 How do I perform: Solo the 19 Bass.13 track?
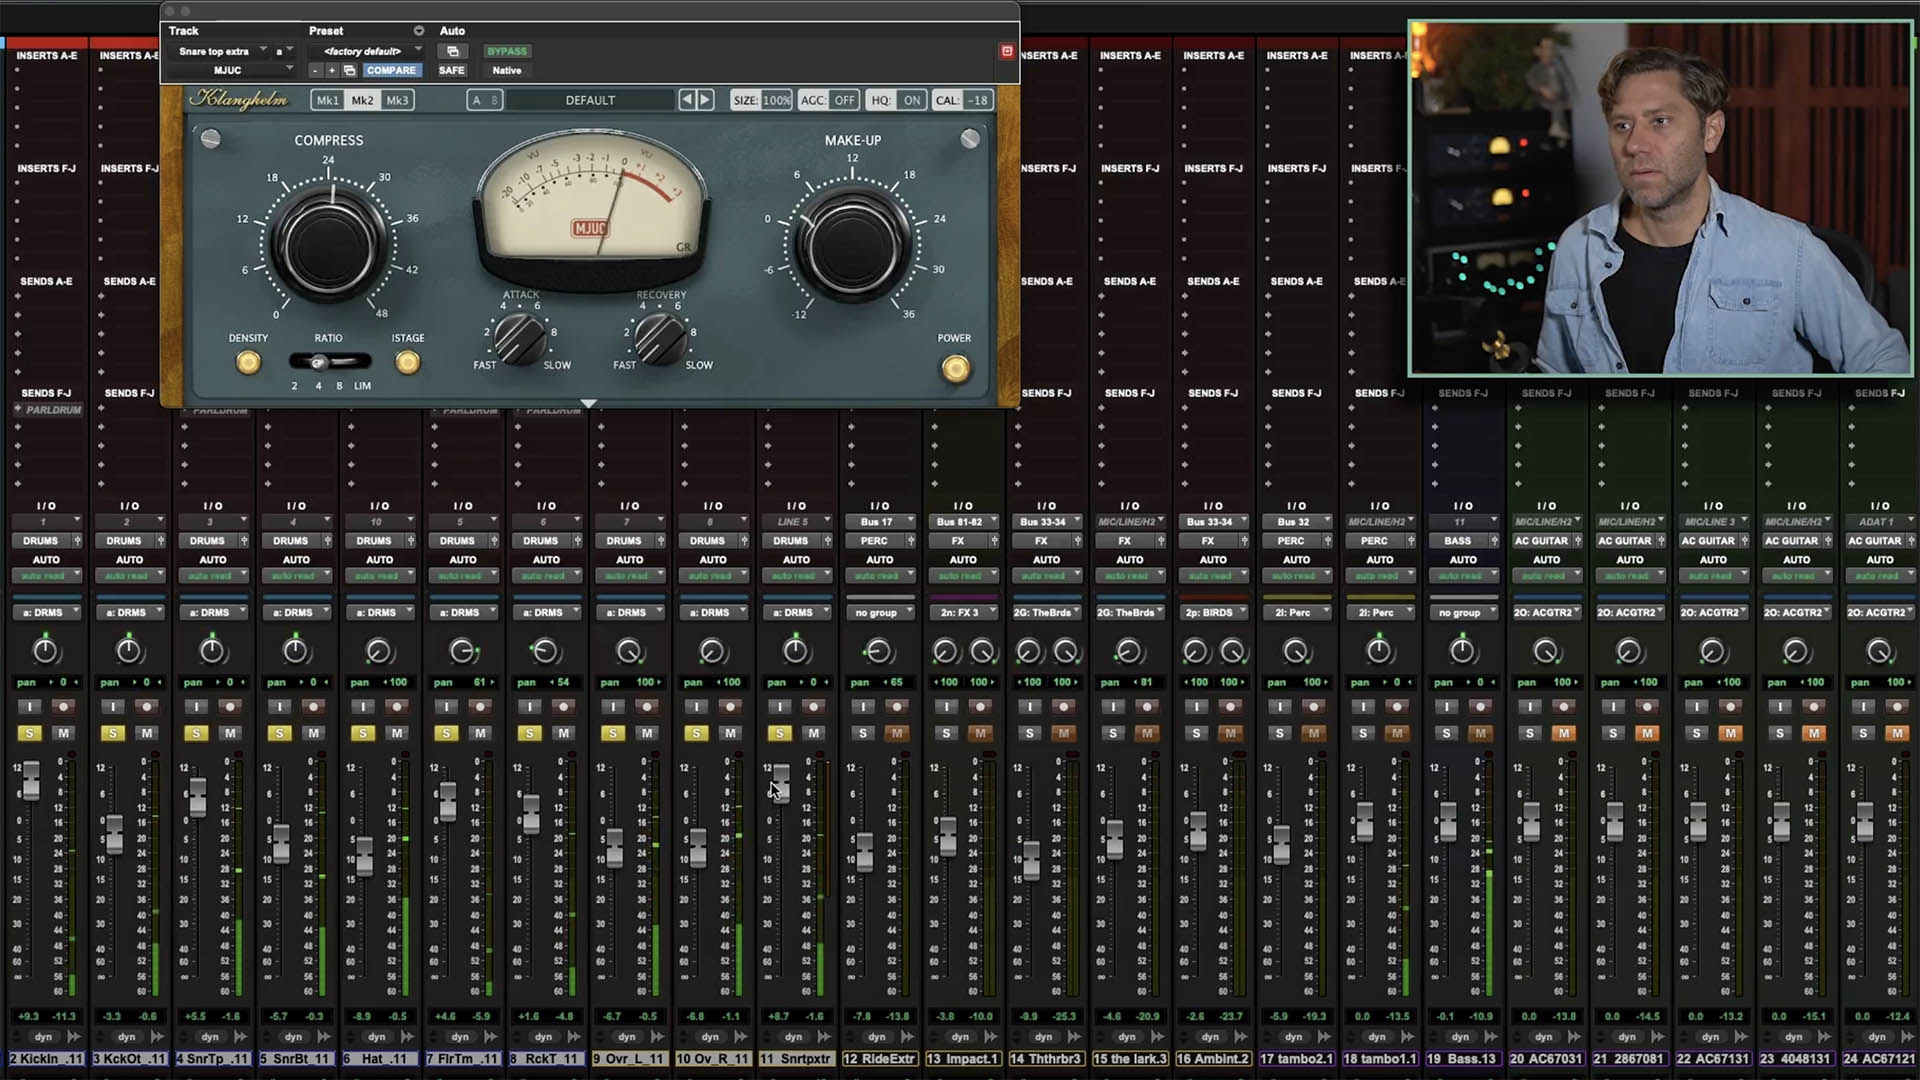1446,733
